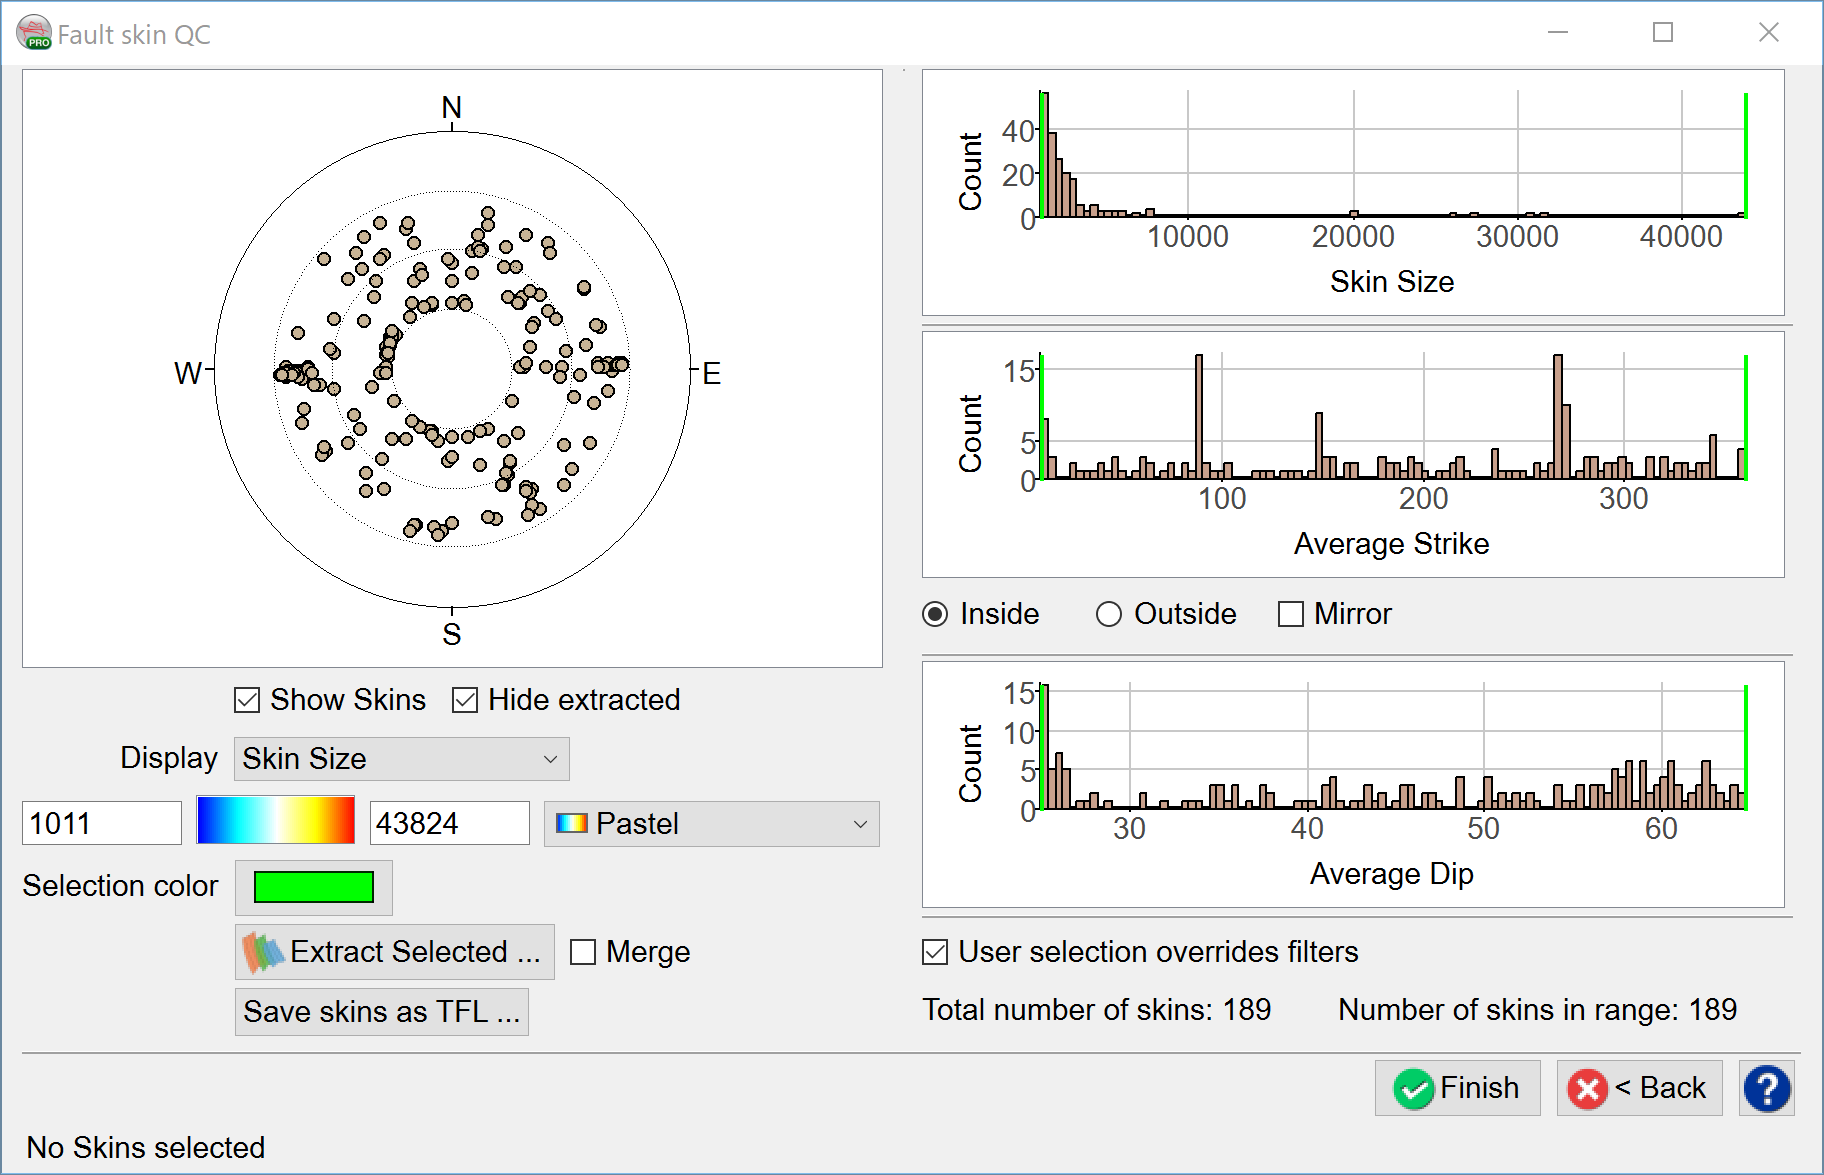1824x1175 pixels.
Task: Enable the Mirror checkbox
Action: tap(1291, 614)
